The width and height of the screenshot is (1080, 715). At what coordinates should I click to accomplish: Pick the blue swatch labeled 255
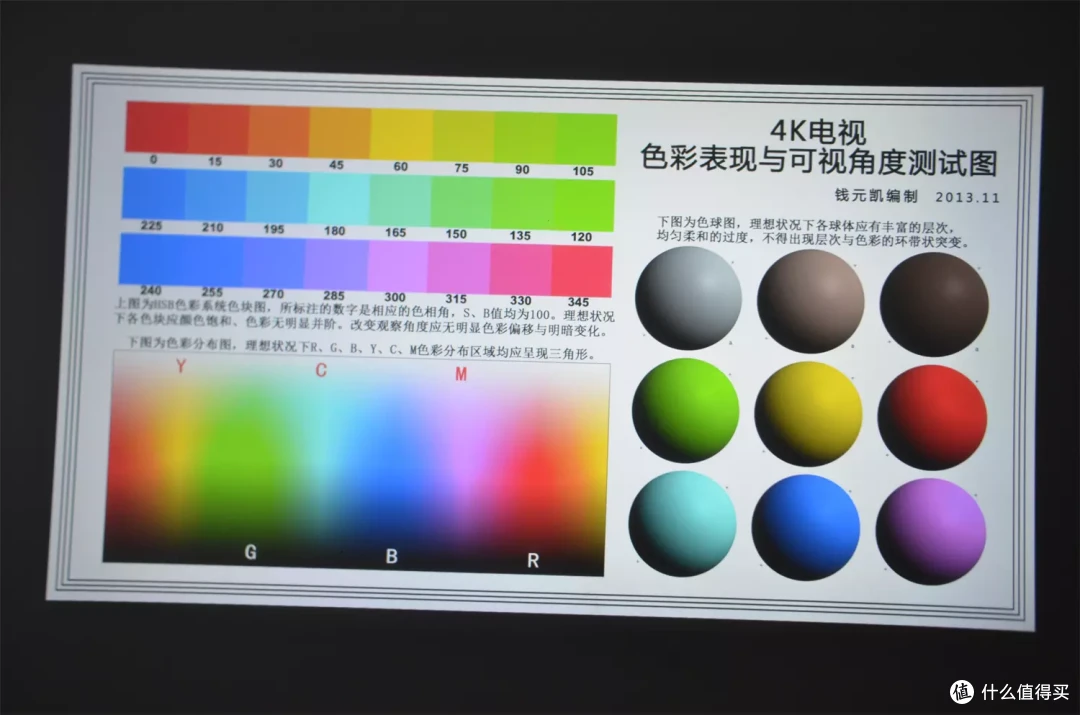coord(213,262)
